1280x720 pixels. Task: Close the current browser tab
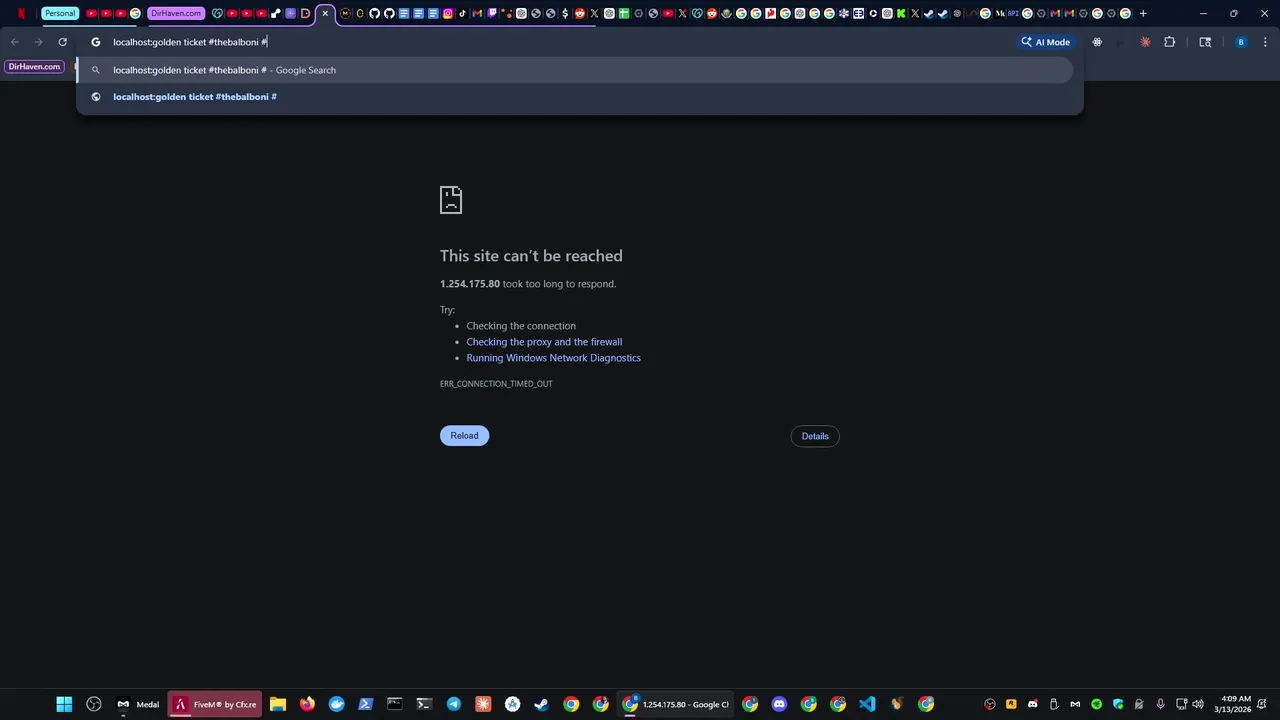coord(325,14)
